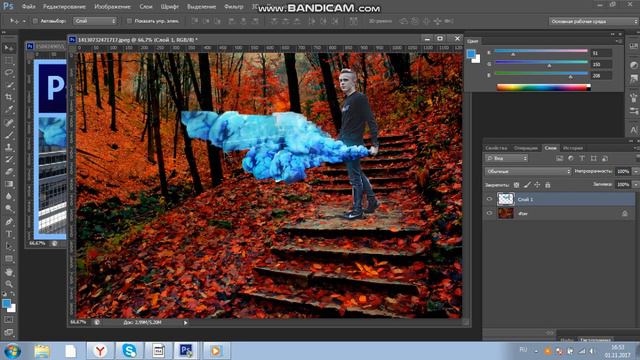Filter layers by pixel icon
This screenshot has width=640, height=360.
click(560, 158)
